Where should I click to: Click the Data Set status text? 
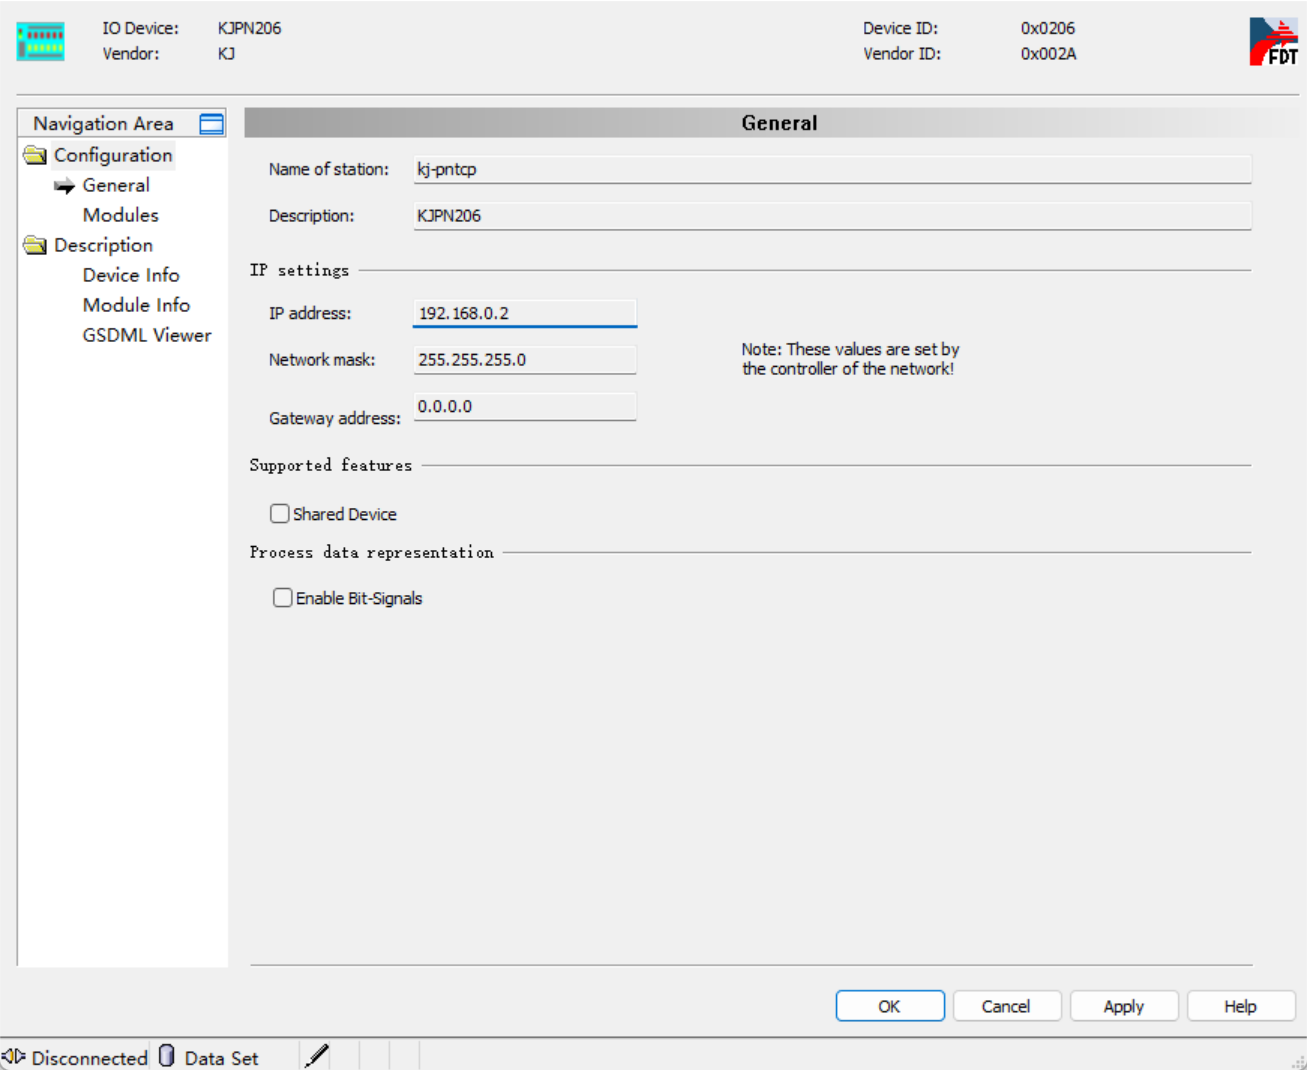pos(221,1058)
